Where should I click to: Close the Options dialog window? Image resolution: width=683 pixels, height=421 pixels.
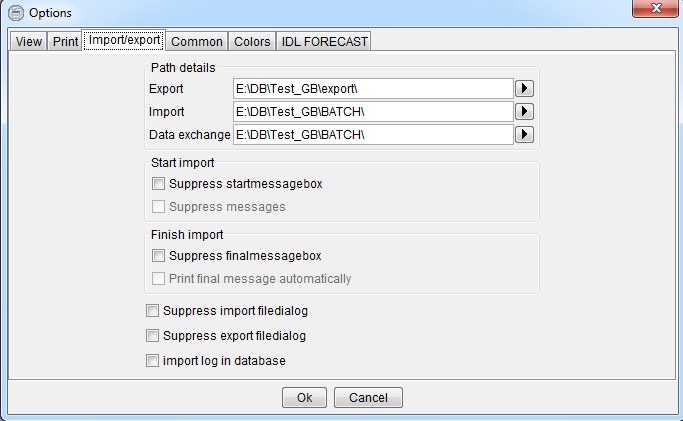pyautogui.click(x=655, y=8)
